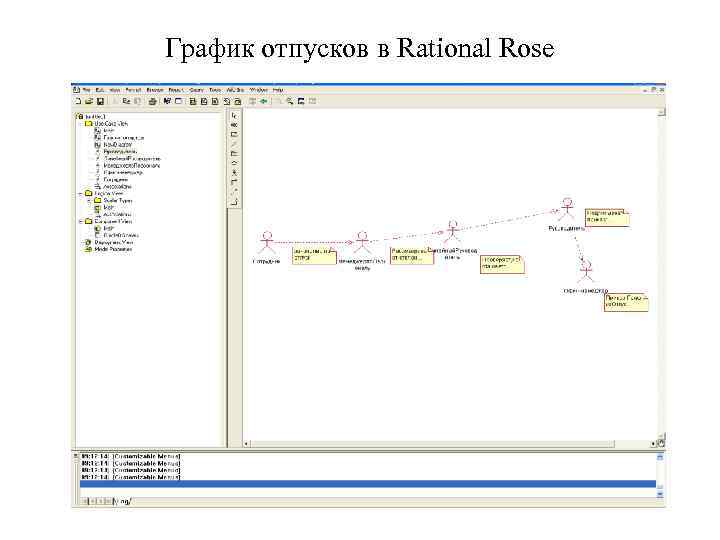Open the Tools menu
The image size is (720, 540).
click(215, 90)
